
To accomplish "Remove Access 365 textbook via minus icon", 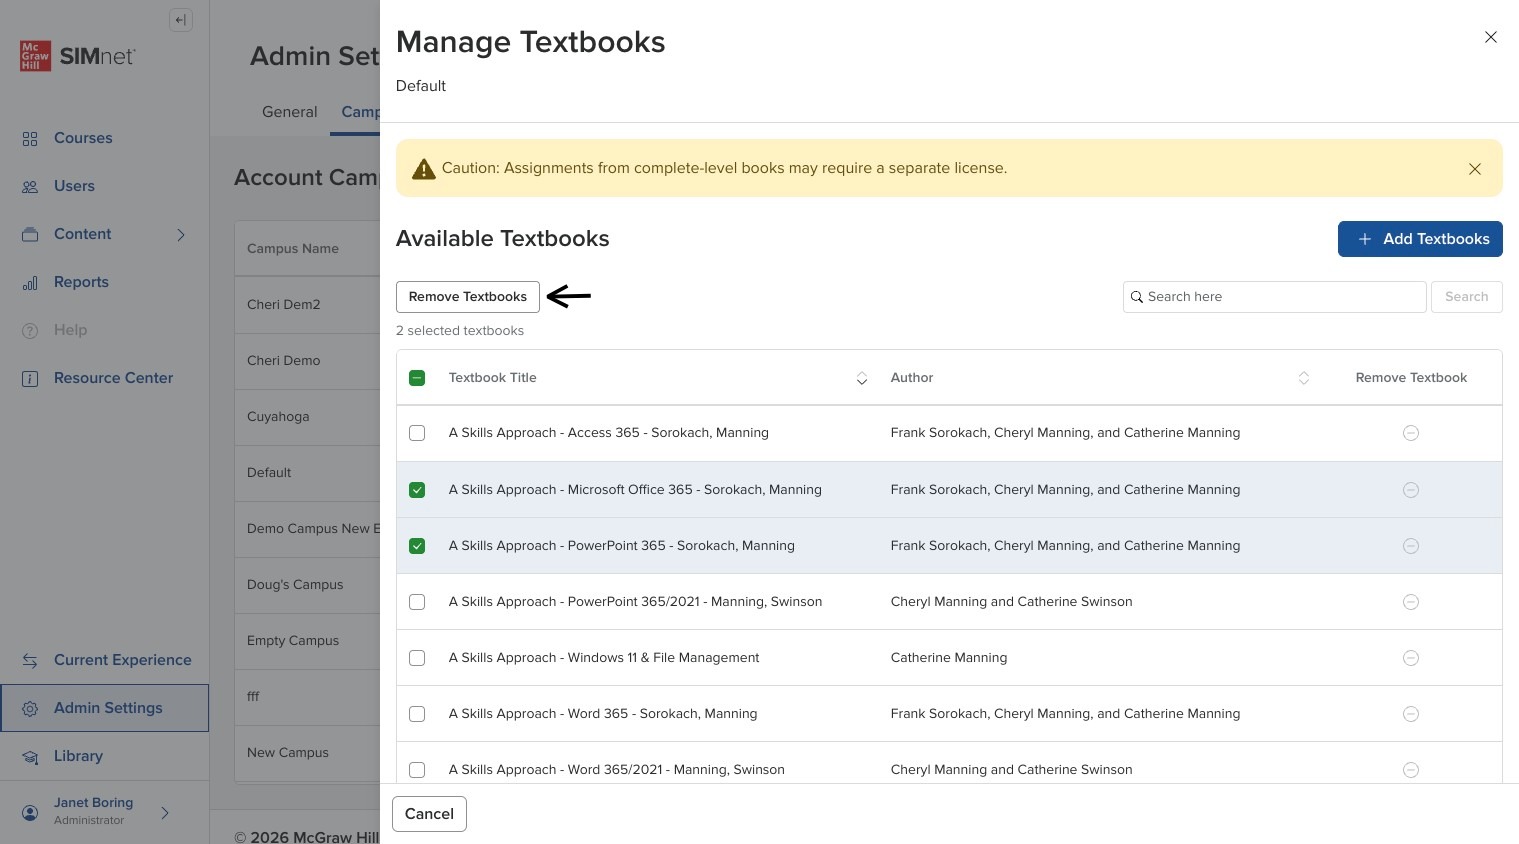I will point(1411,433).
